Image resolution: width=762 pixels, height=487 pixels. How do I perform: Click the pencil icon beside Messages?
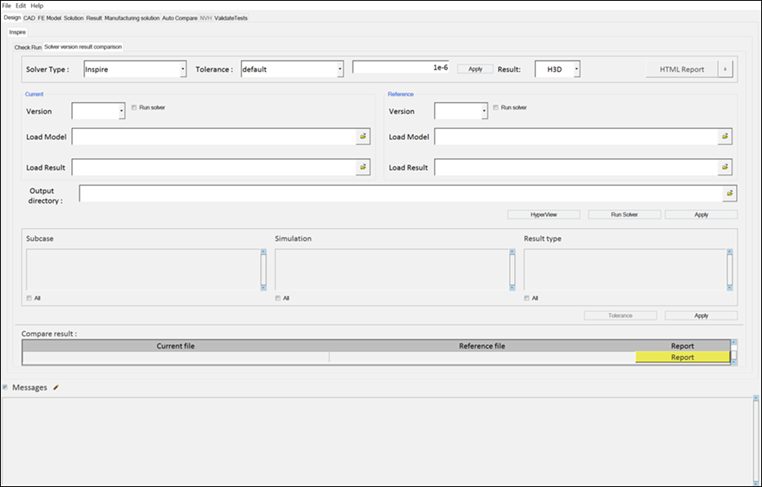56,387
